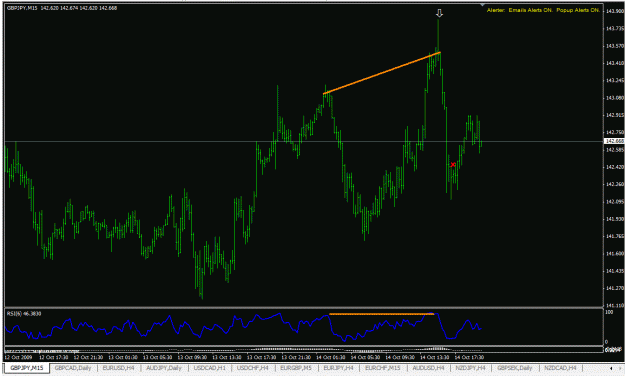Switch to the GBPCAD,Daily chart tab
625x376 pixels.
click(x=73, y=368)
